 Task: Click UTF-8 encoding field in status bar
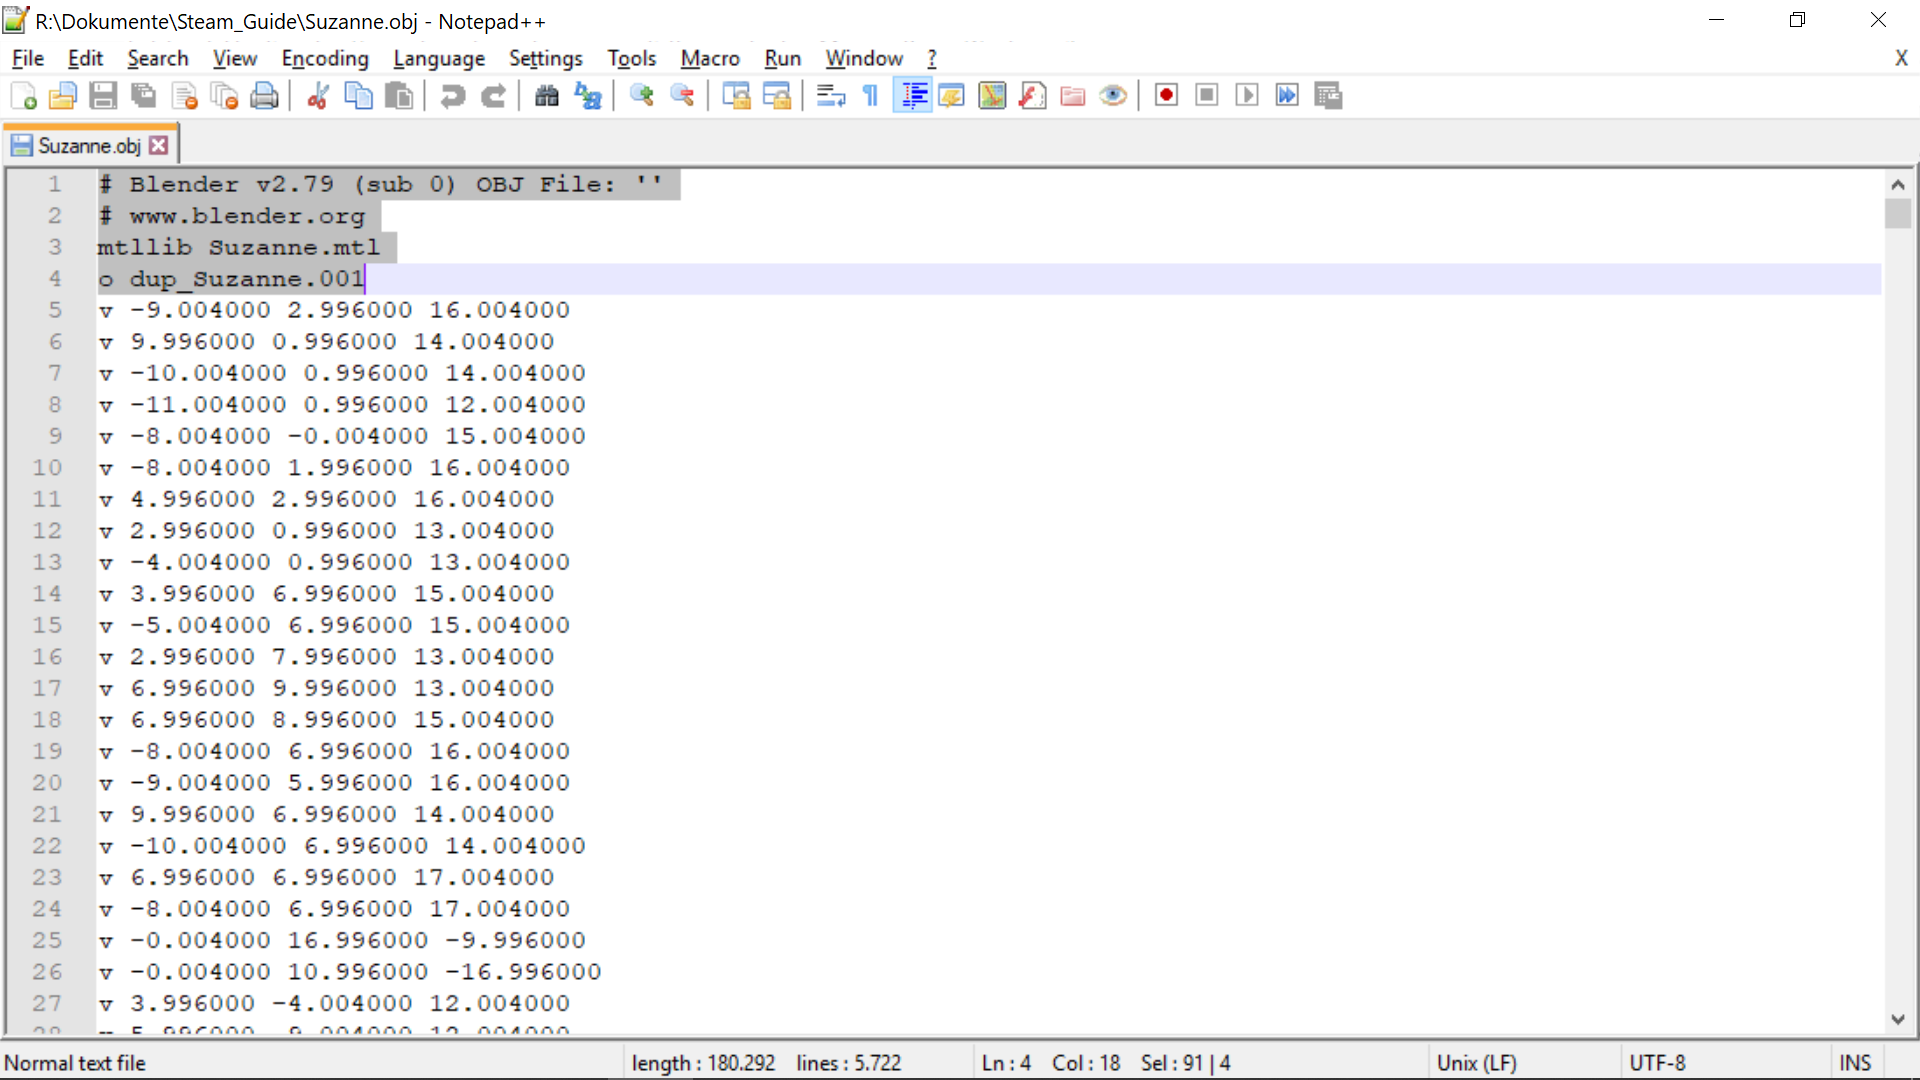[1657, 1063]
